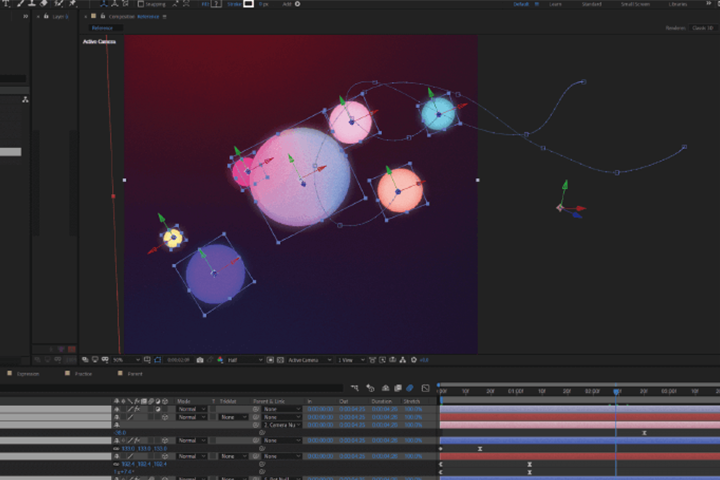The width and height of the screenshot is (720, 480).
Task: Open the Composition Mini-Flowchart in timeline
Action: pyautogui.click(x=354, y=388)
